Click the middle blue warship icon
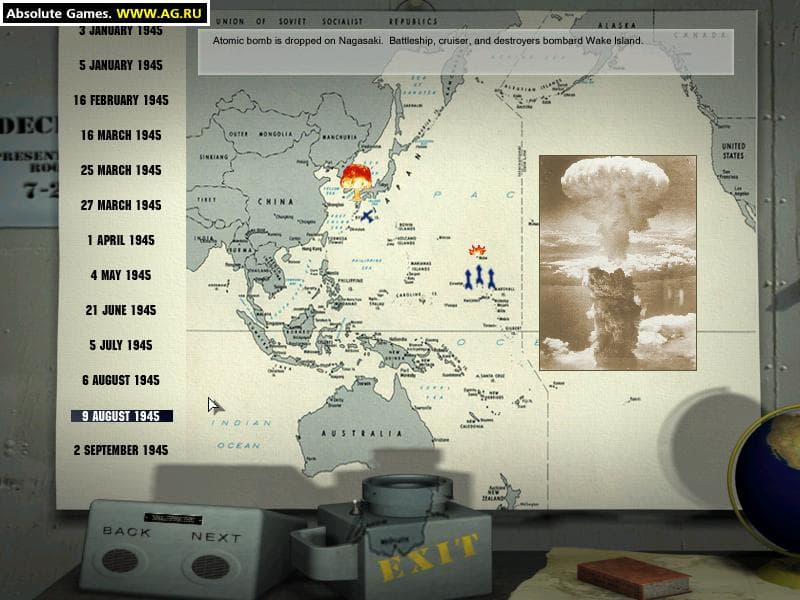The height and width of the screenshot is (600, 800). (x=479, y=276)
